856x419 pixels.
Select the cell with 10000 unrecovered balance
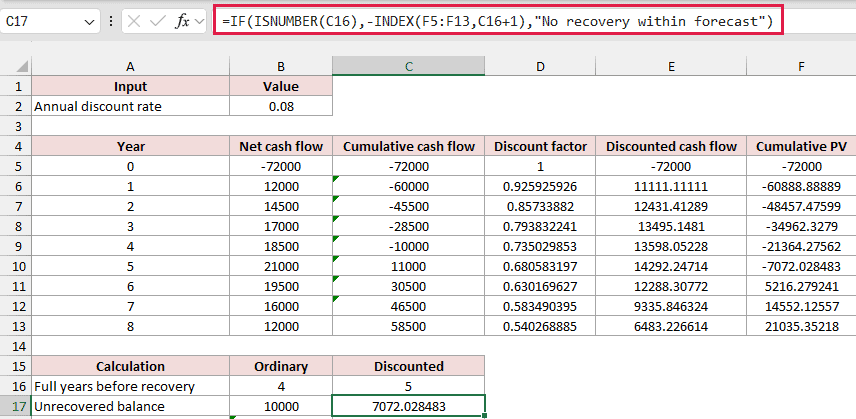(x=281, y=406)
